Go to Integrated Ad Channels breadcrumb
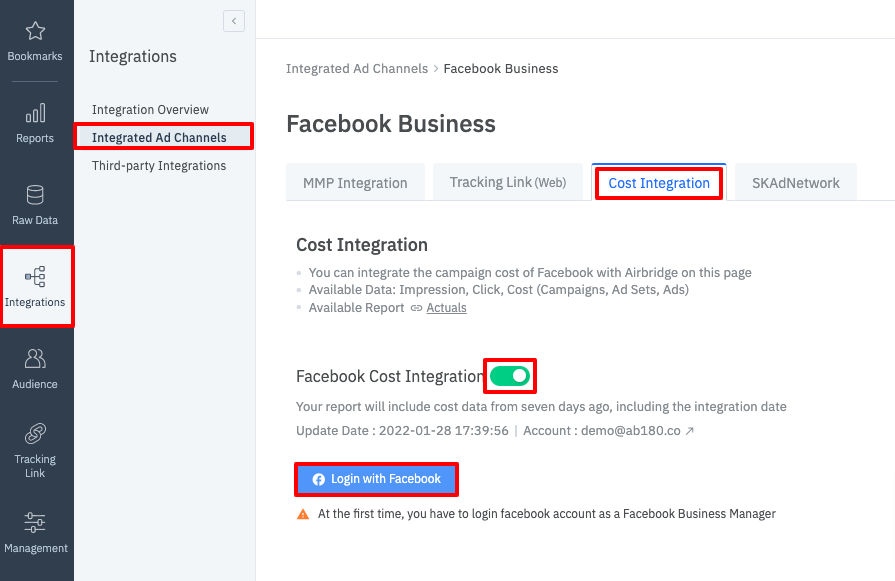The image size is (895, 581). (356, 69)
